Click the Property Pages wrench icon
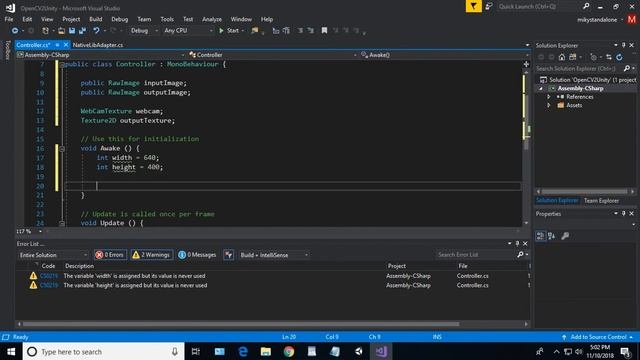Screen dimensions: 640x360 tap(565, 236)
